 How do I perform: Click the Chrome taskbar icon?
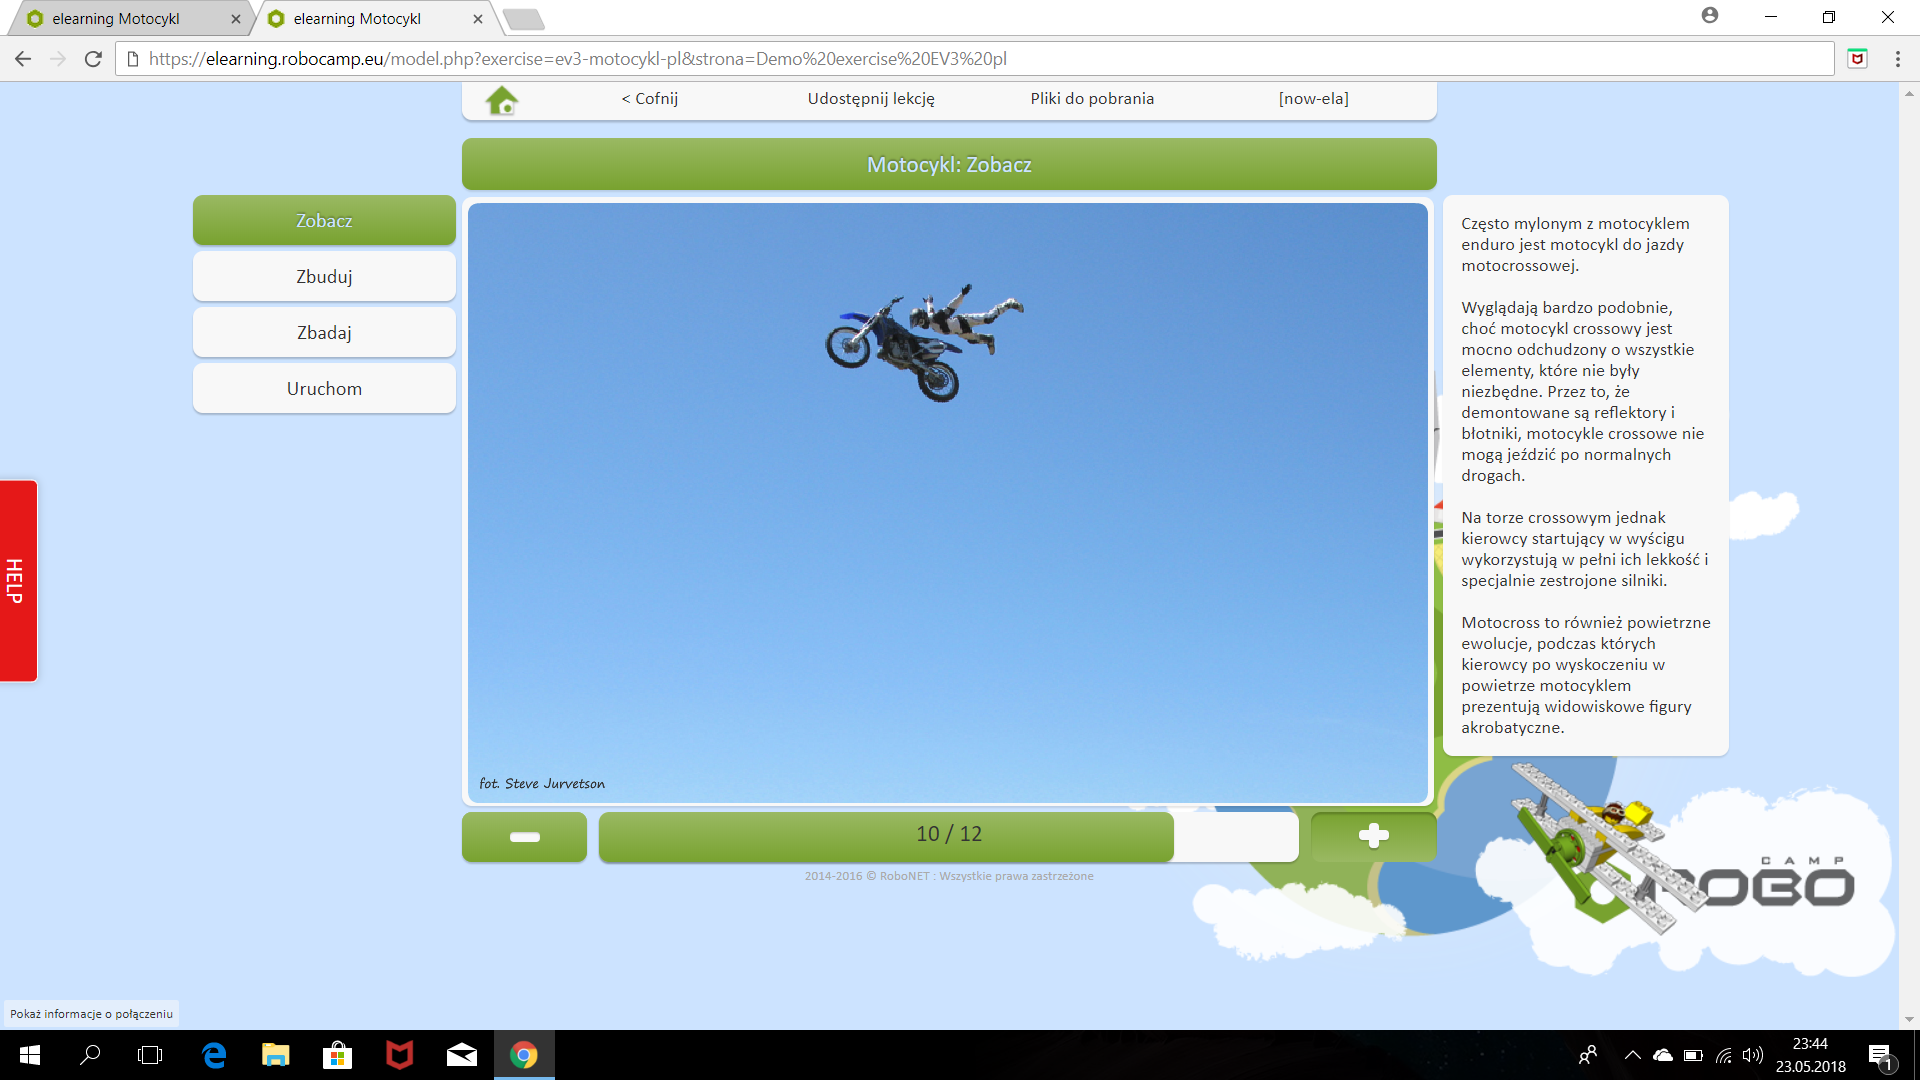(x=524, y=1055)
